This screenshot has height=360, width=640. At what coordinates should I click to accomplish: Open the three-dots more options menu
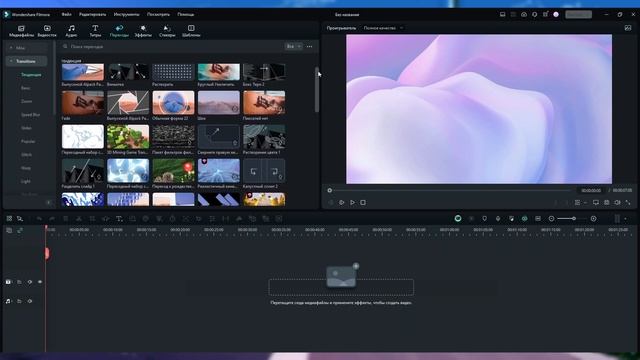pyautogui.click(x=309, y=47)
